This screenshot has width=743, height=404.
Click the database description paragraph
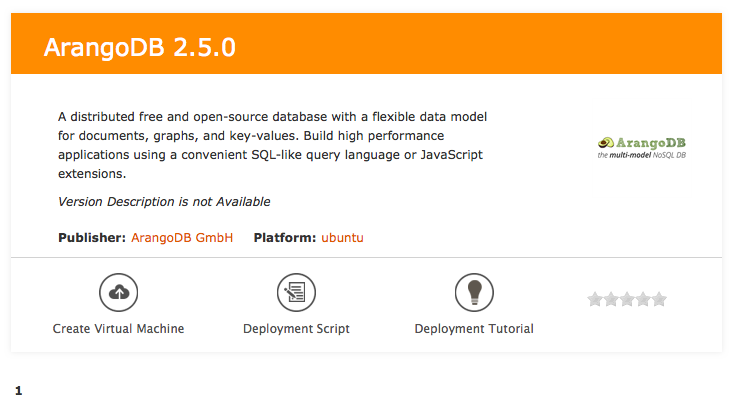(272, 145)
